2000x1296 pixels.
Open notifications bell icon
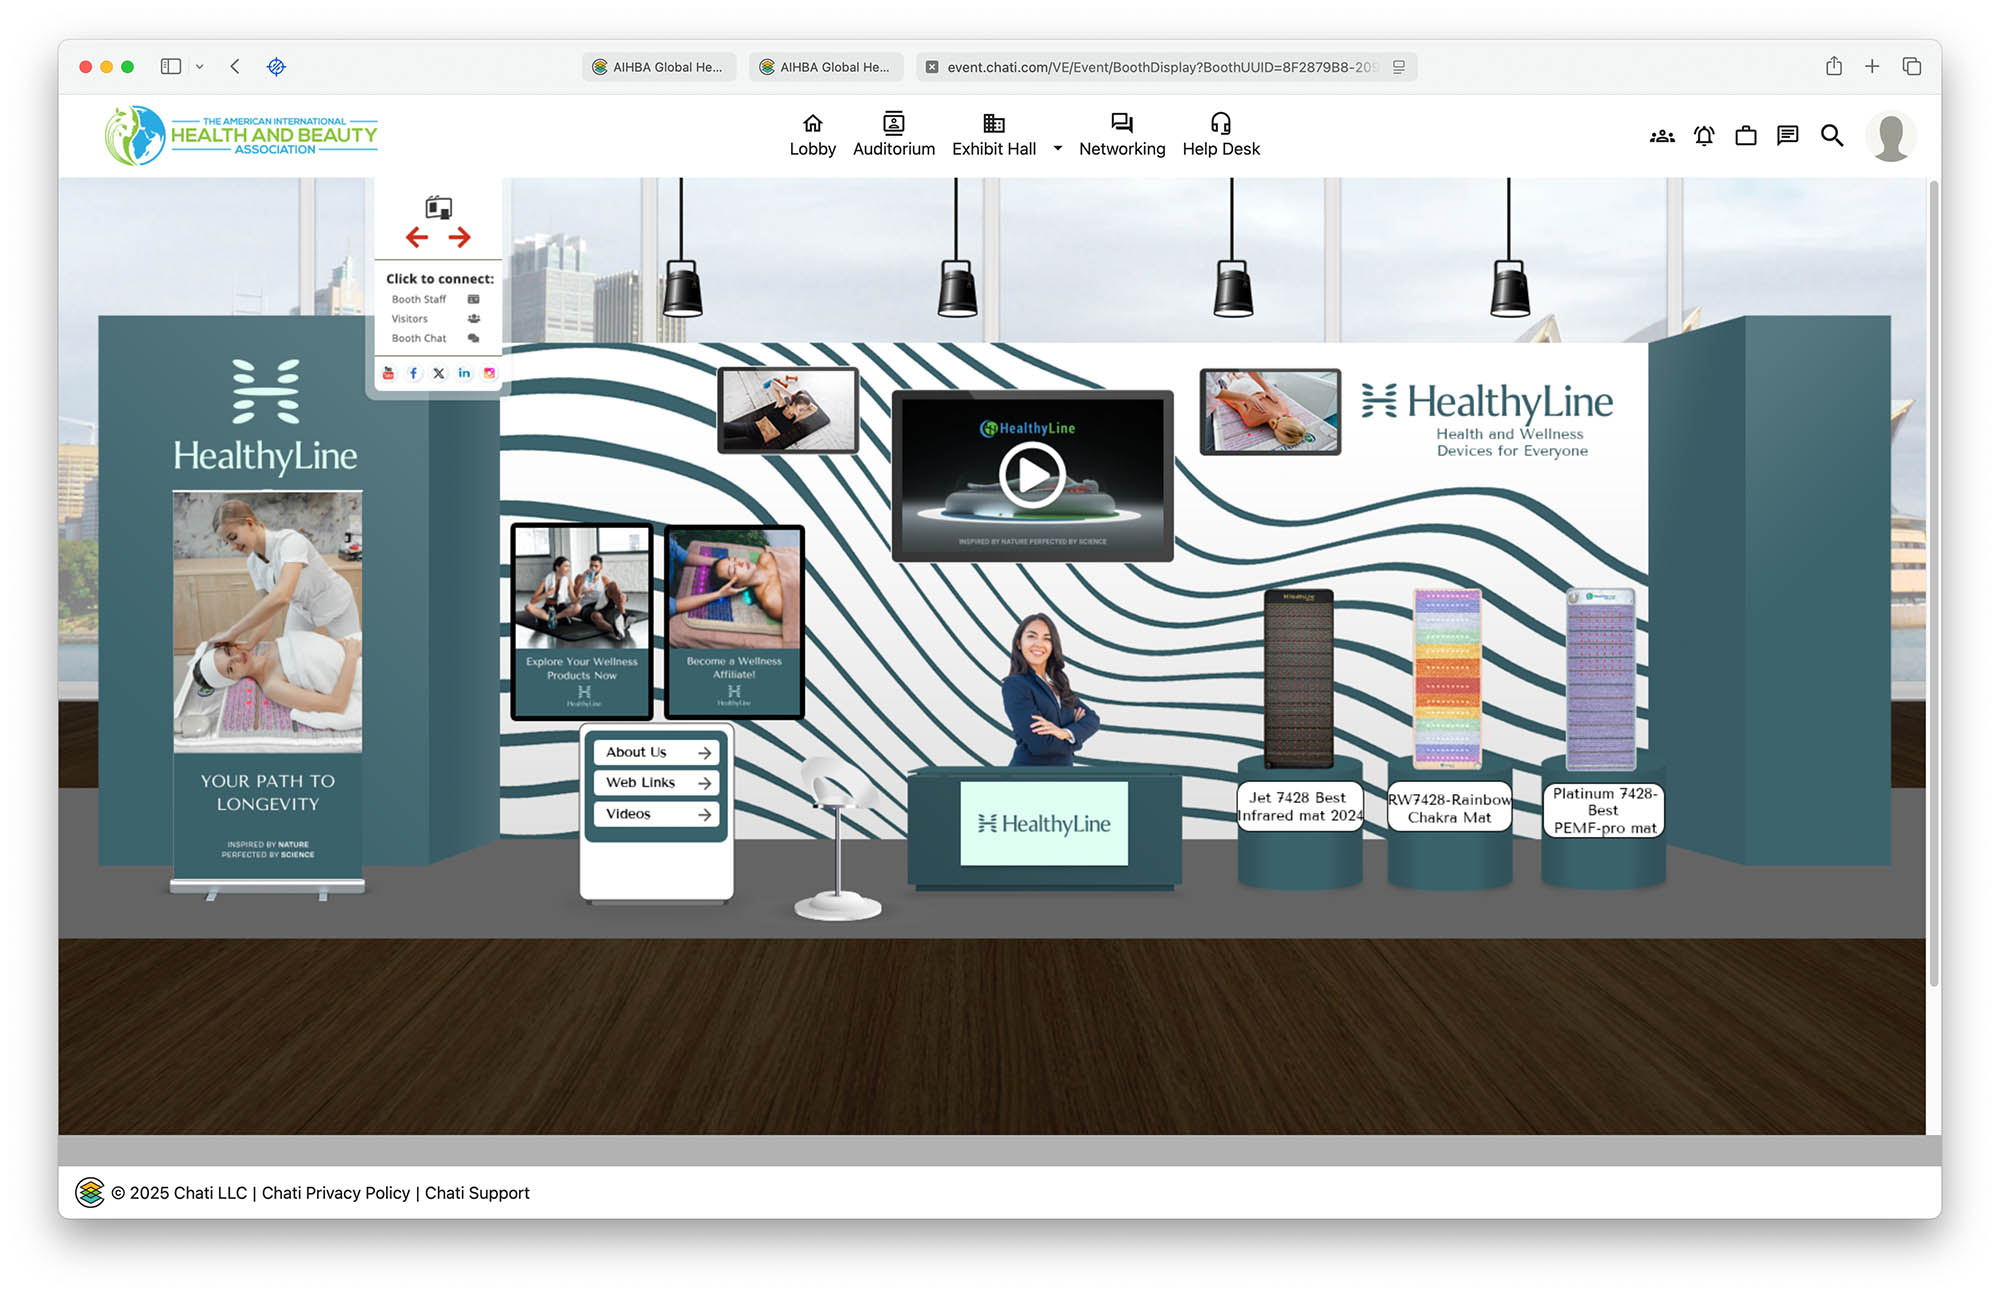[x=1704, y=135]
